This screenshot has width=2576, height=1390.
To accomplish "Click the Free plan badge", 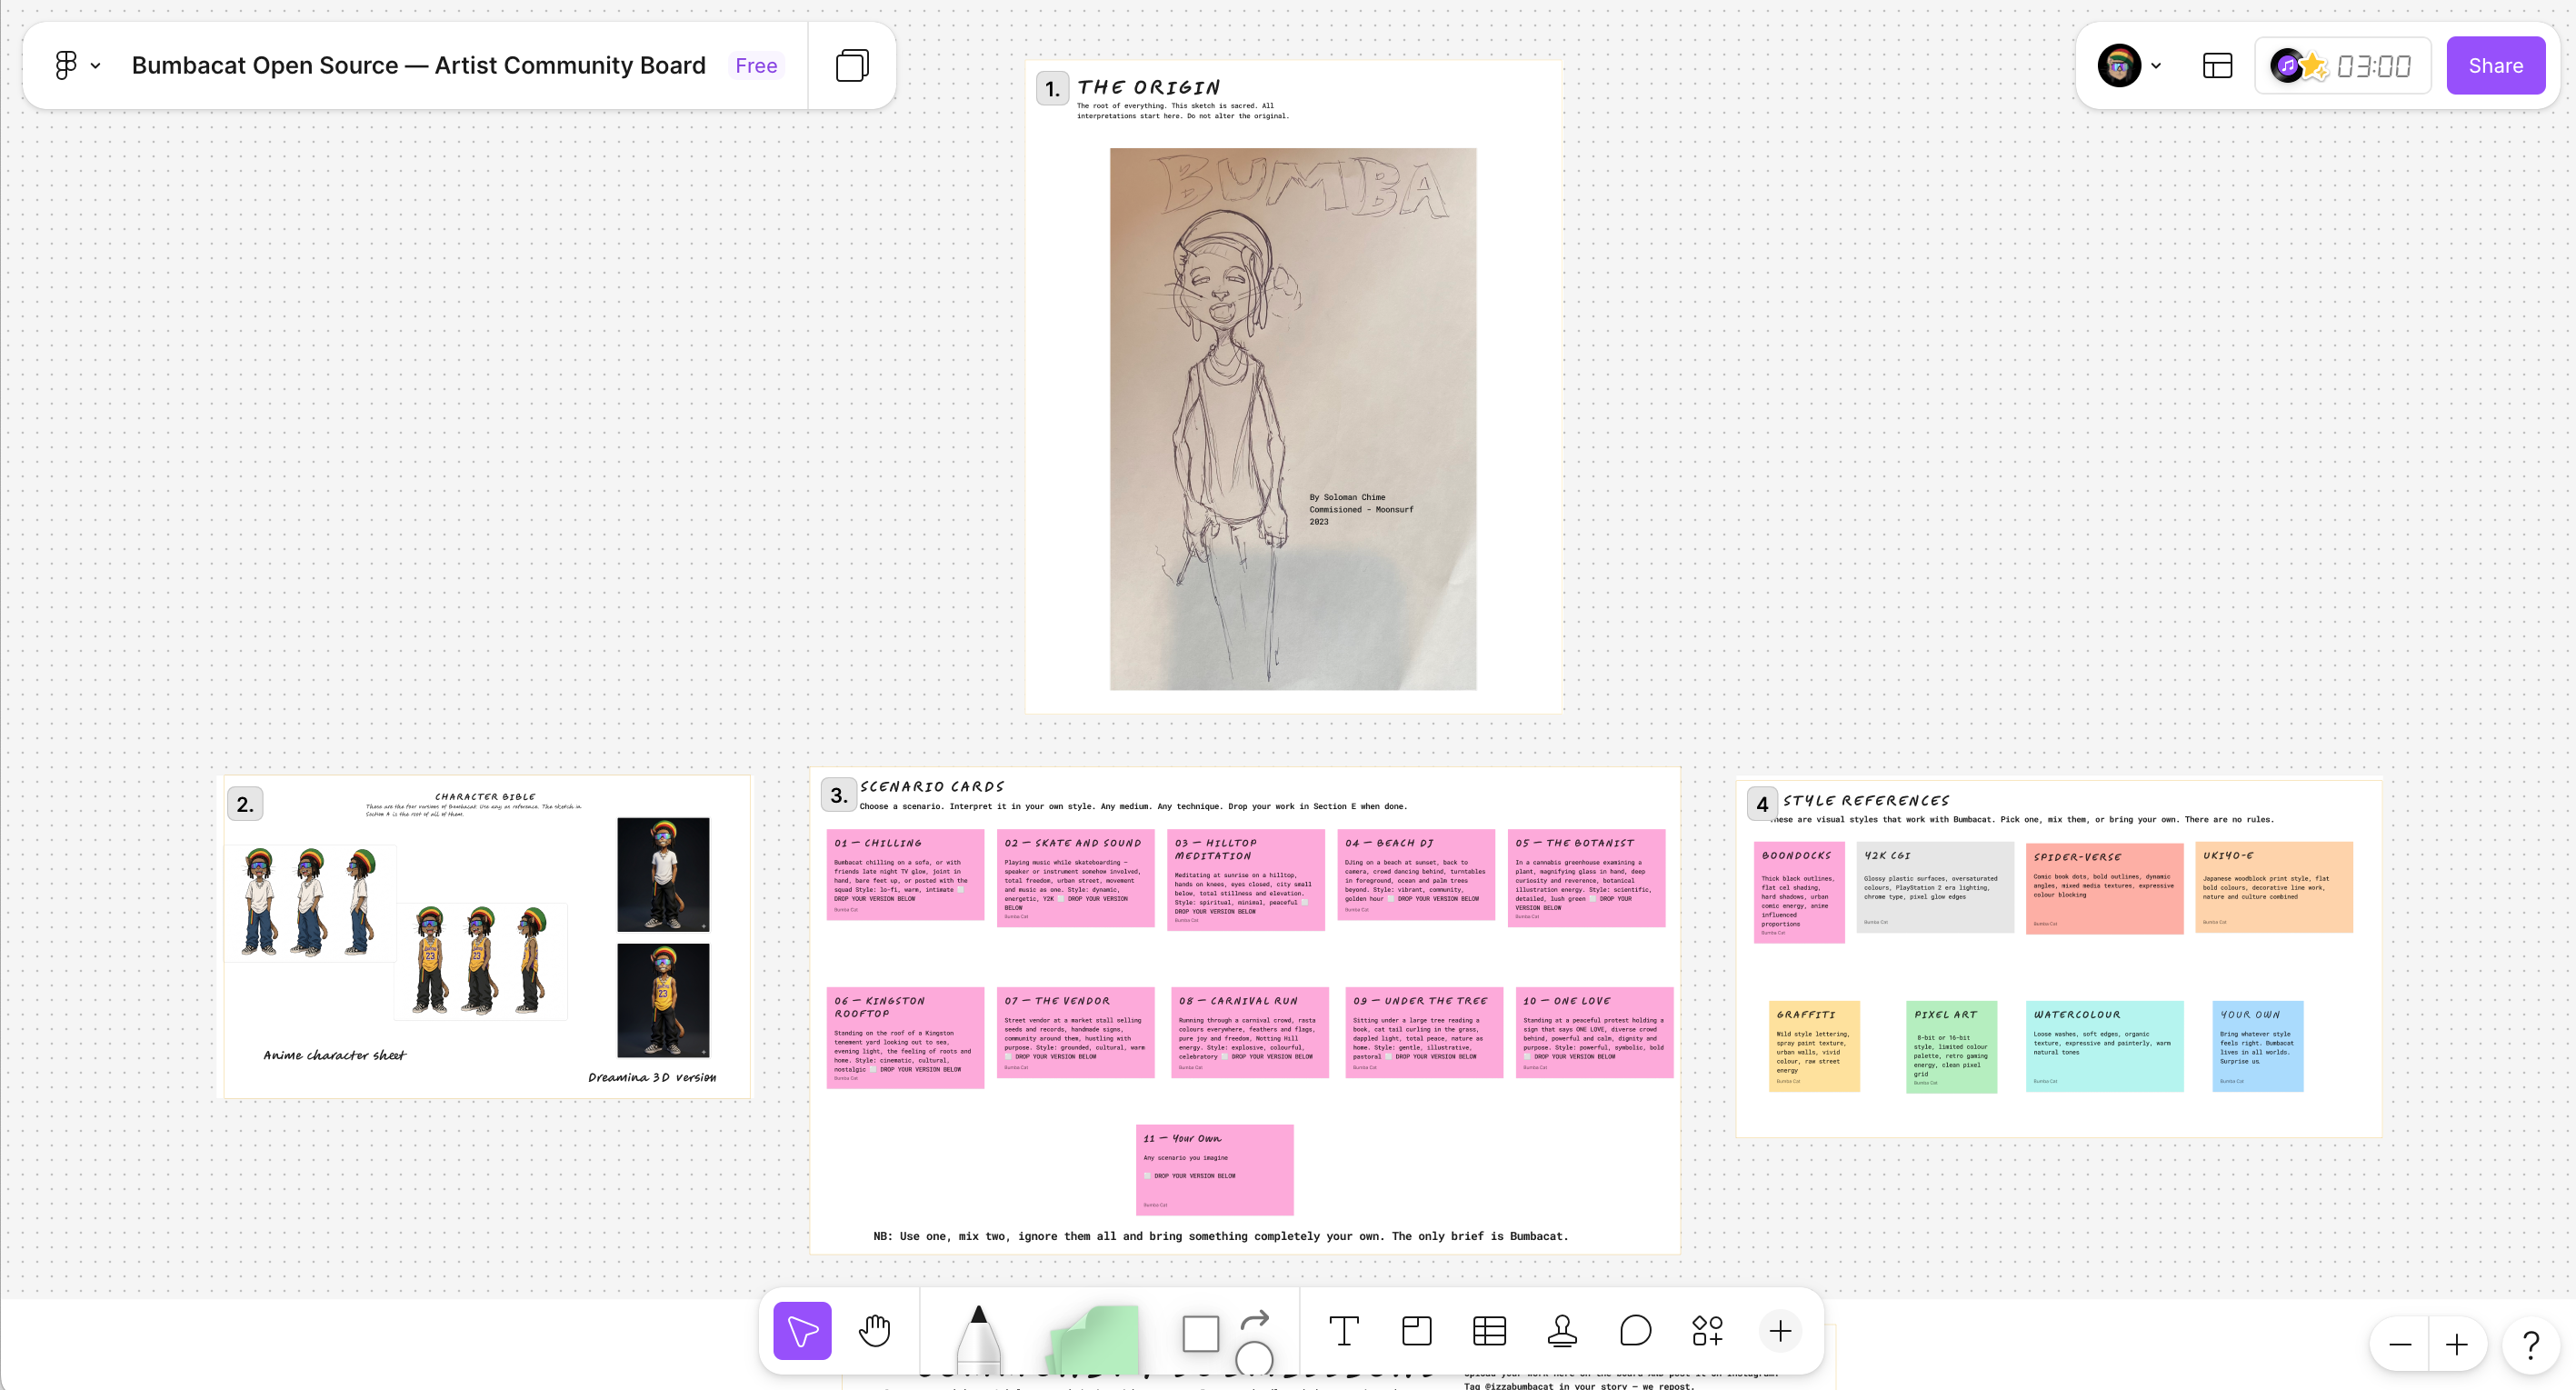I will click(x=756, y=65).
